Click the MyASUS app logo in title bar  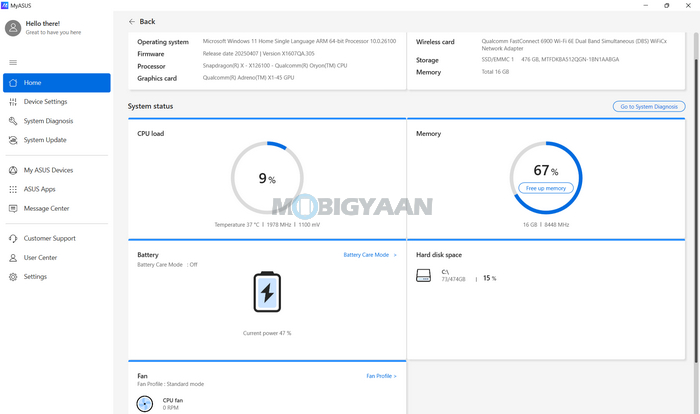point(5,5)
